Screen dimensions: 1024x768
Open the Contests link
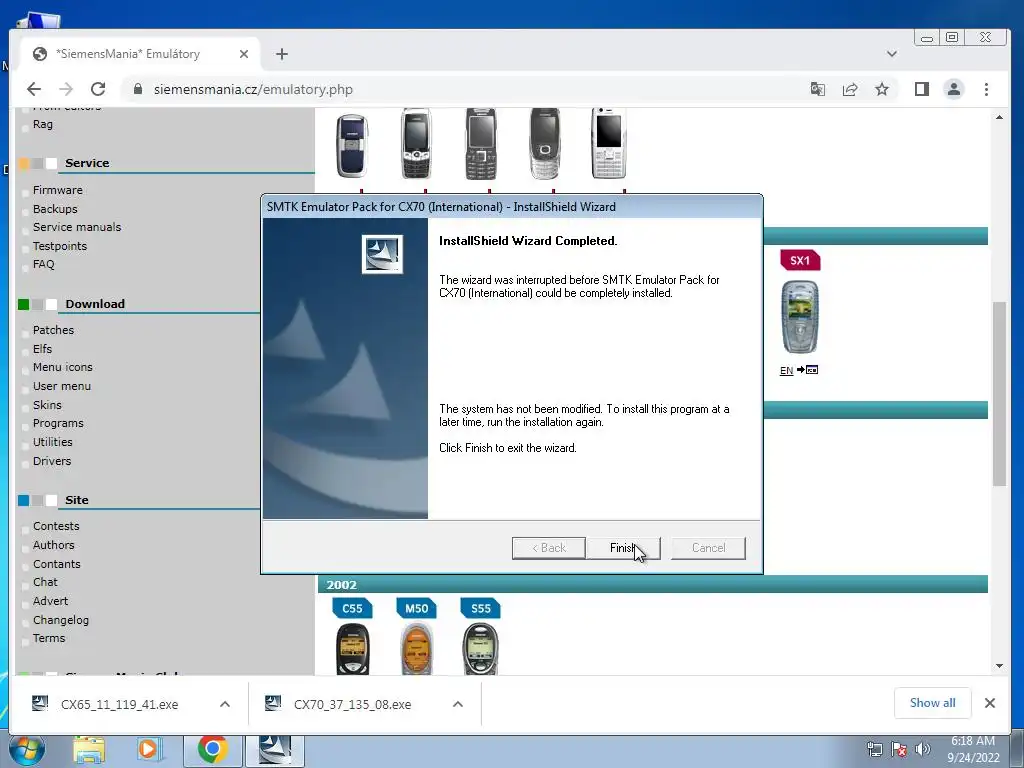pyautogui.click(x=56, y=526)
